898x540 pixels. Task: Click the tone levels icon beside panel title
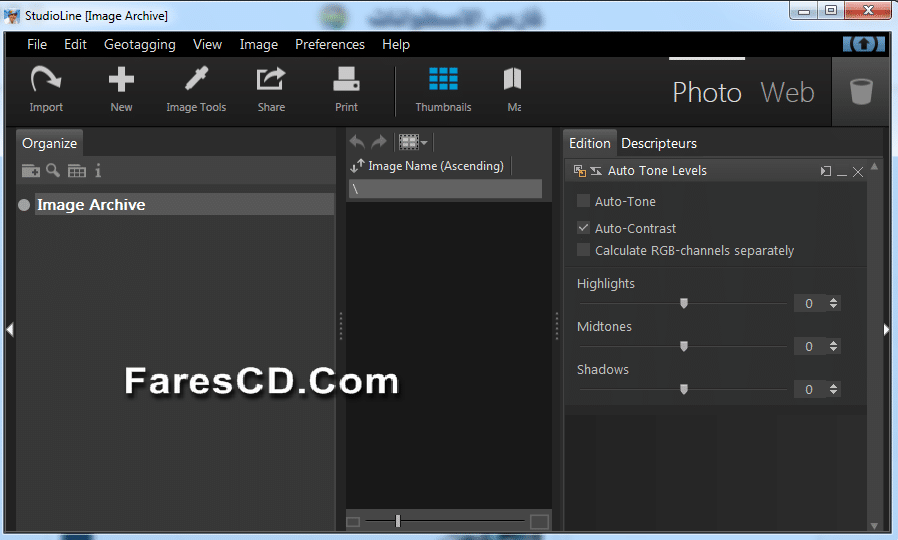[596, 171]
